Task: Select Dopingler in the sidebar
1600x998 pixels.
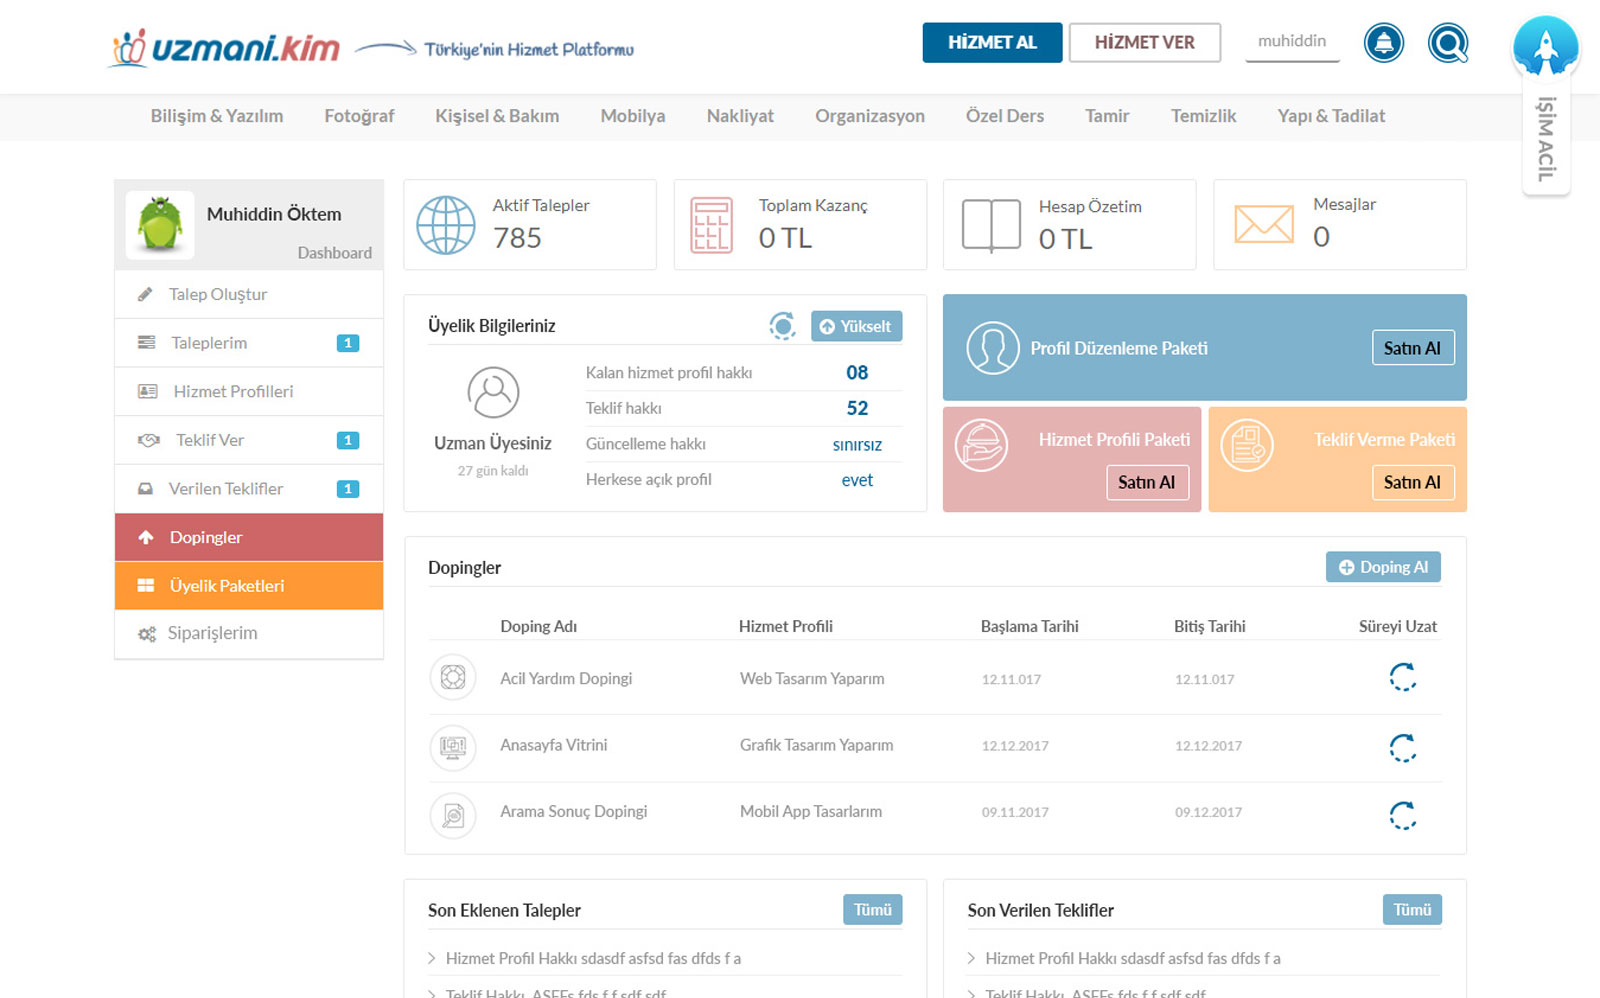Action: (x=249, y=537)
